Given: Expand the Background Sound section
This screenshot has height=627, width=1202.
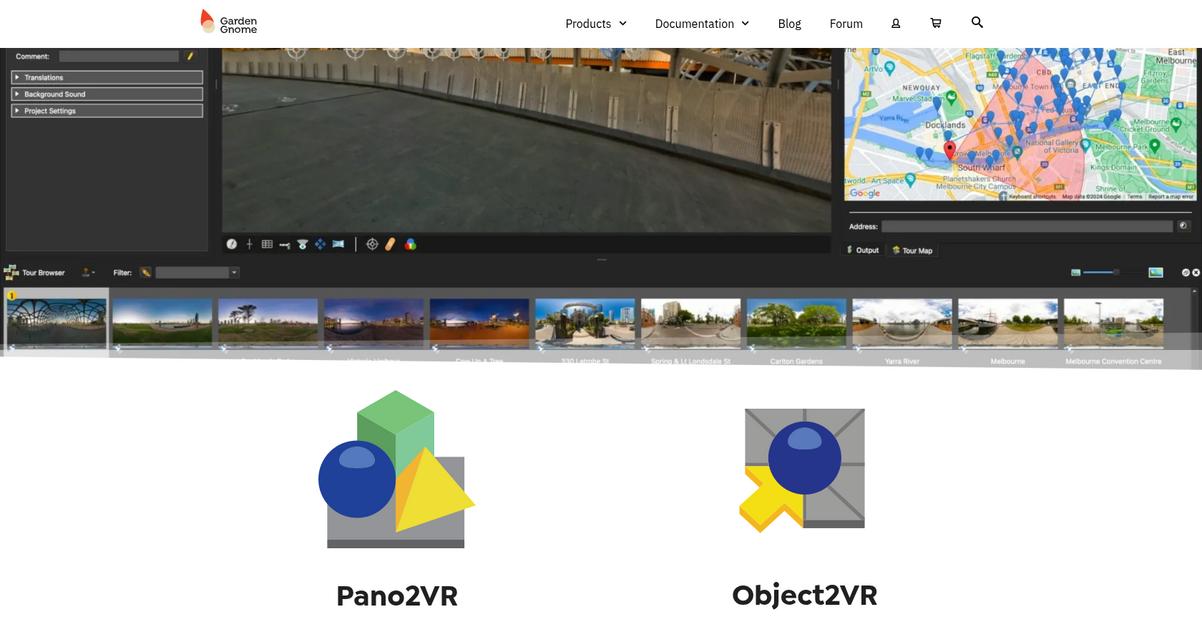Looking at the screenshot, I should (107, 94).
